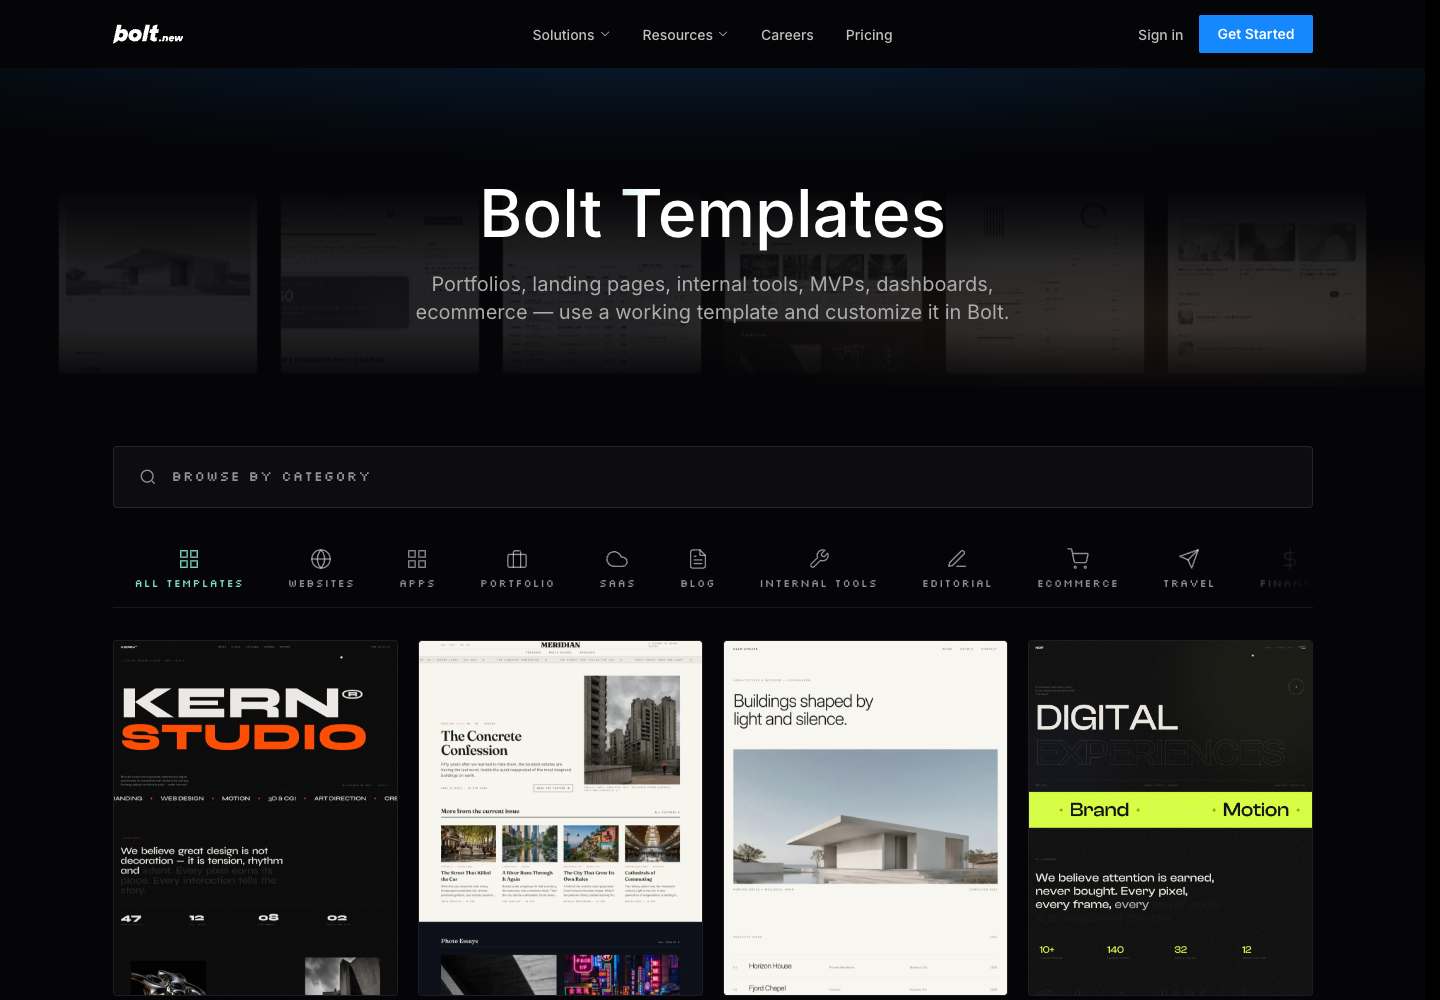Click the search magnifier icon
1440x1000 pixels.
[x=148, y=477]
